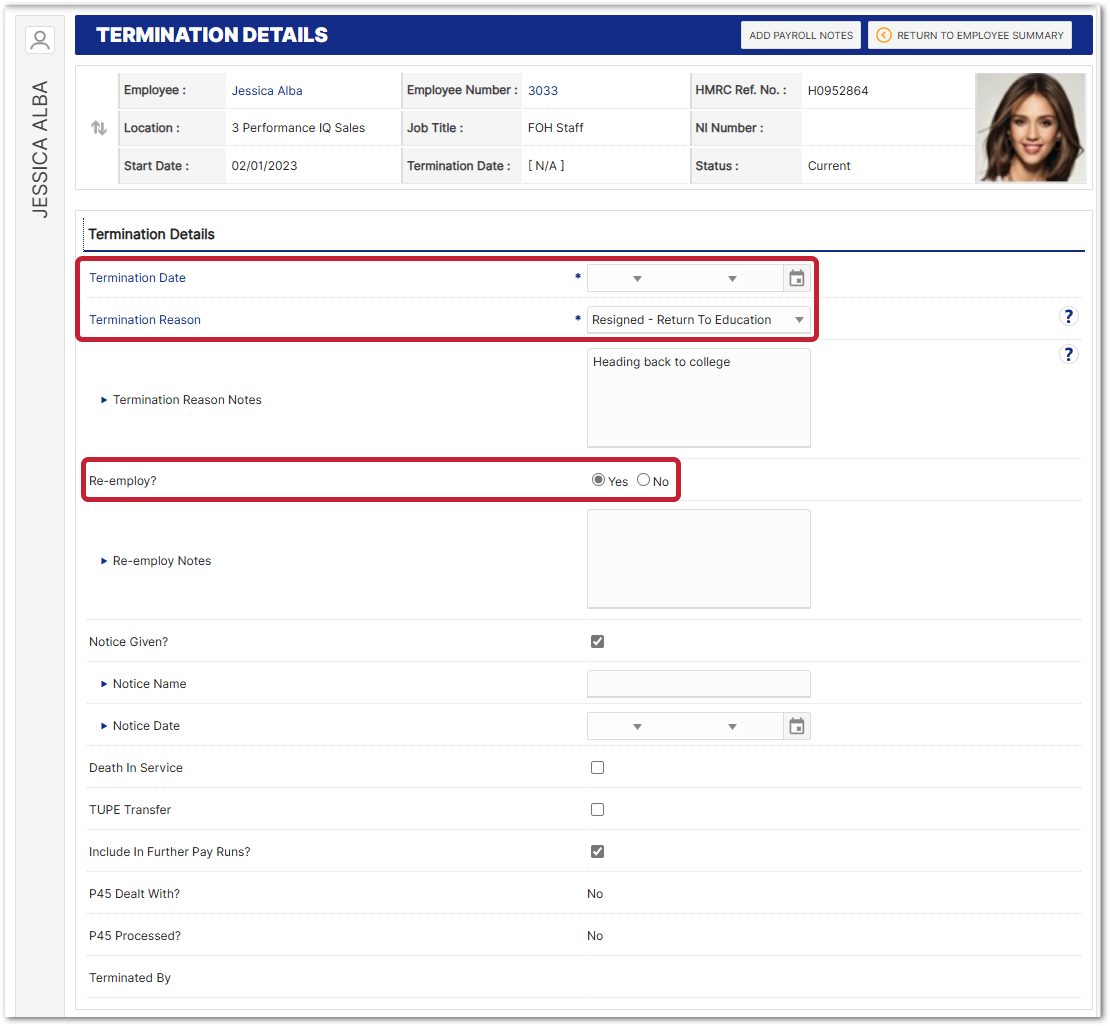Open first Termination Date dropdown
Screen dimensions: 1110x1026
click(x=636, y=279)
